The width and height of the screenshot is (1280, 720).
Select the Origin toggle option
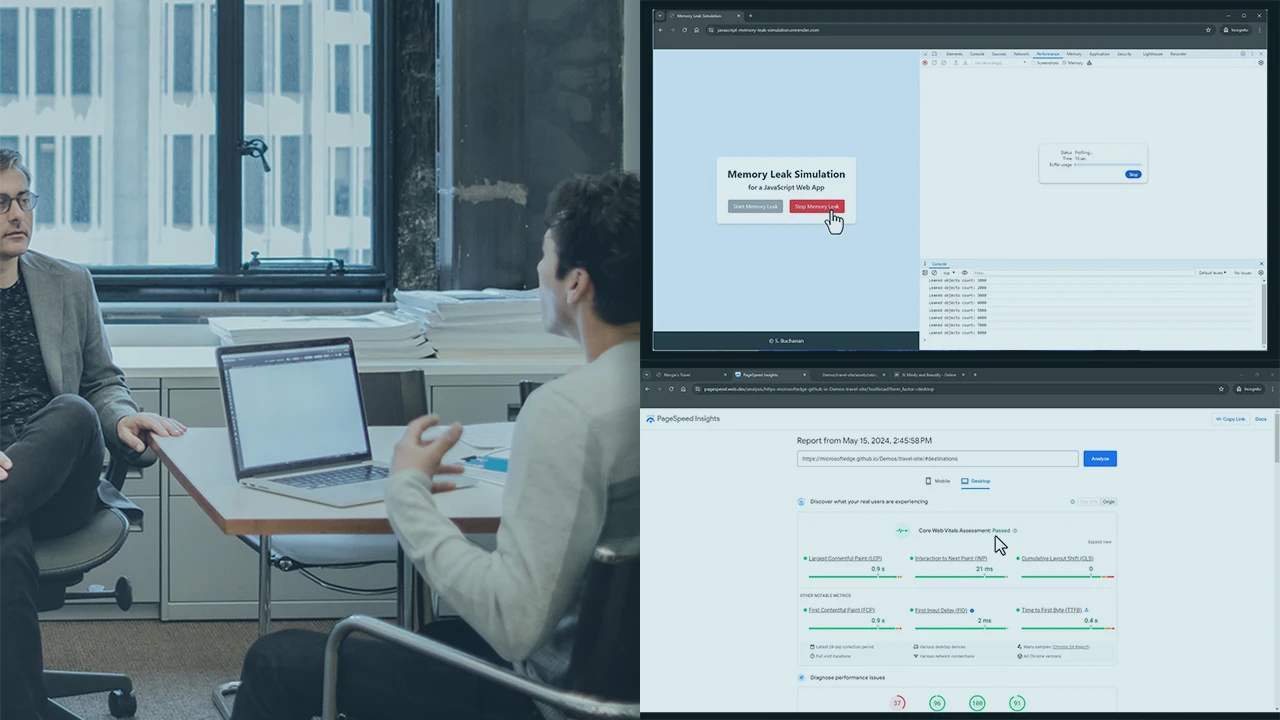click(x=1109, y=502)
